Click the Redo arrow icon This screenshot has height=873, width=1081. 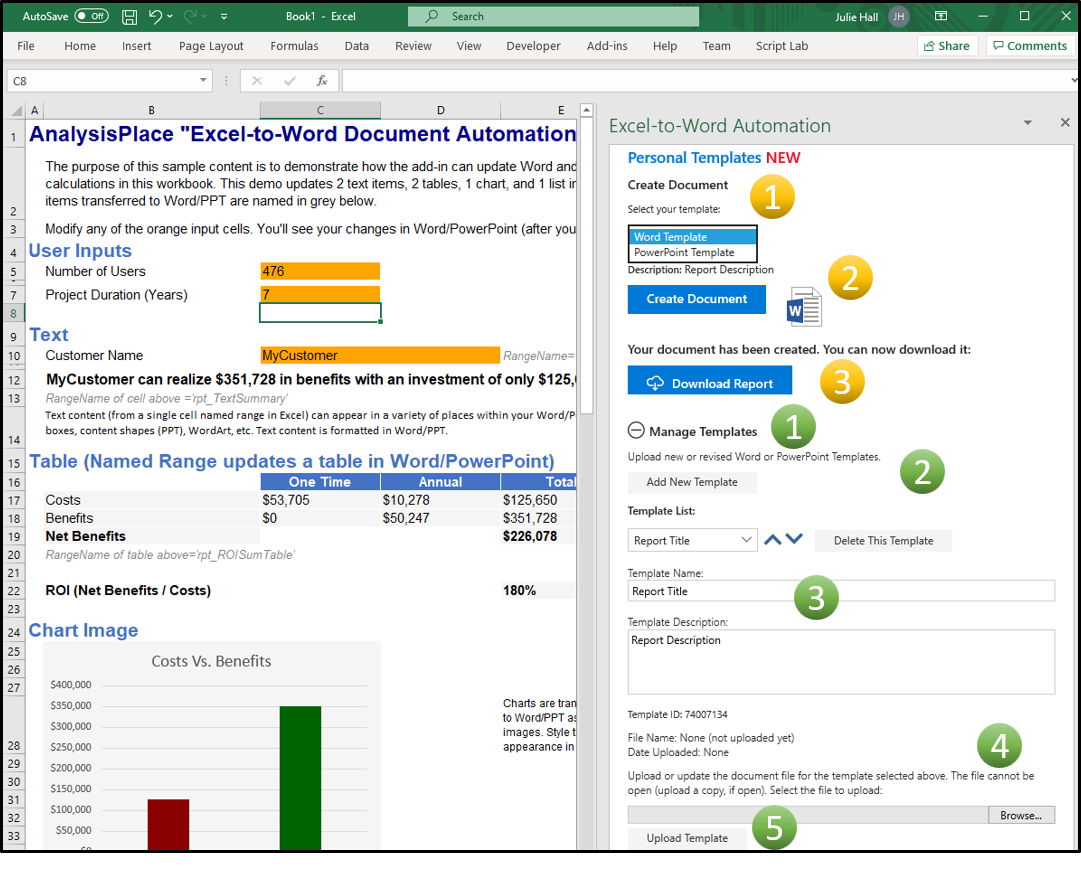tap(190, 17)
